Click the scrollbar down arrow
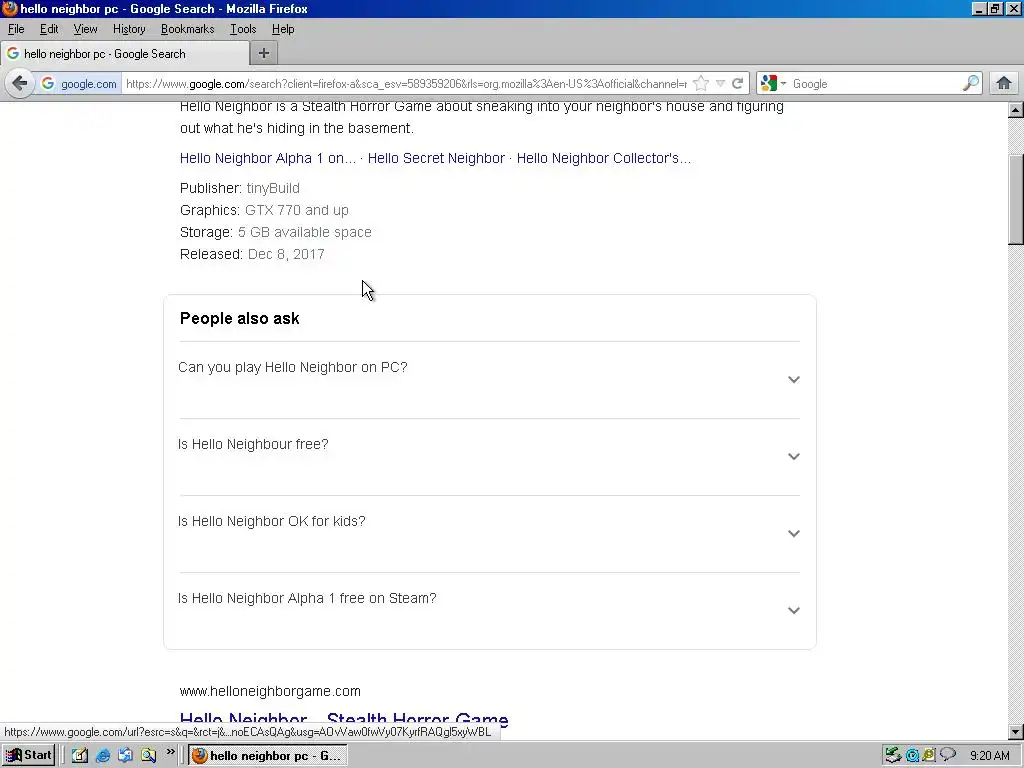The image size is (1024, 768). click(1015, 732)
